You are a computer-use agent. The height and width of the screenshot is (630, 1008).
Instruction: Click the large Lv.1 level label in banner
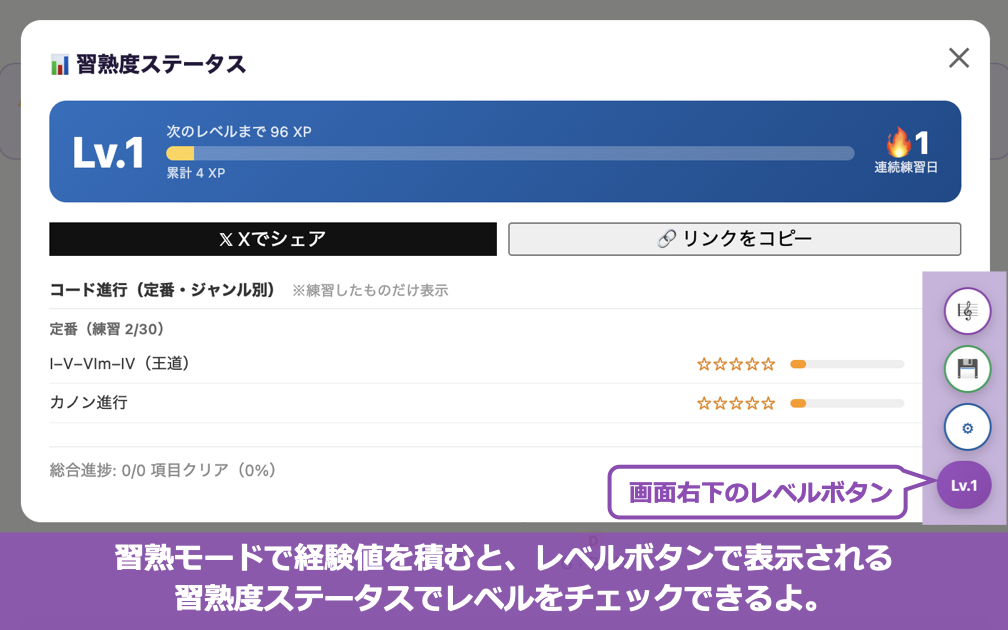pyautogui.click(x=108, y=153)
